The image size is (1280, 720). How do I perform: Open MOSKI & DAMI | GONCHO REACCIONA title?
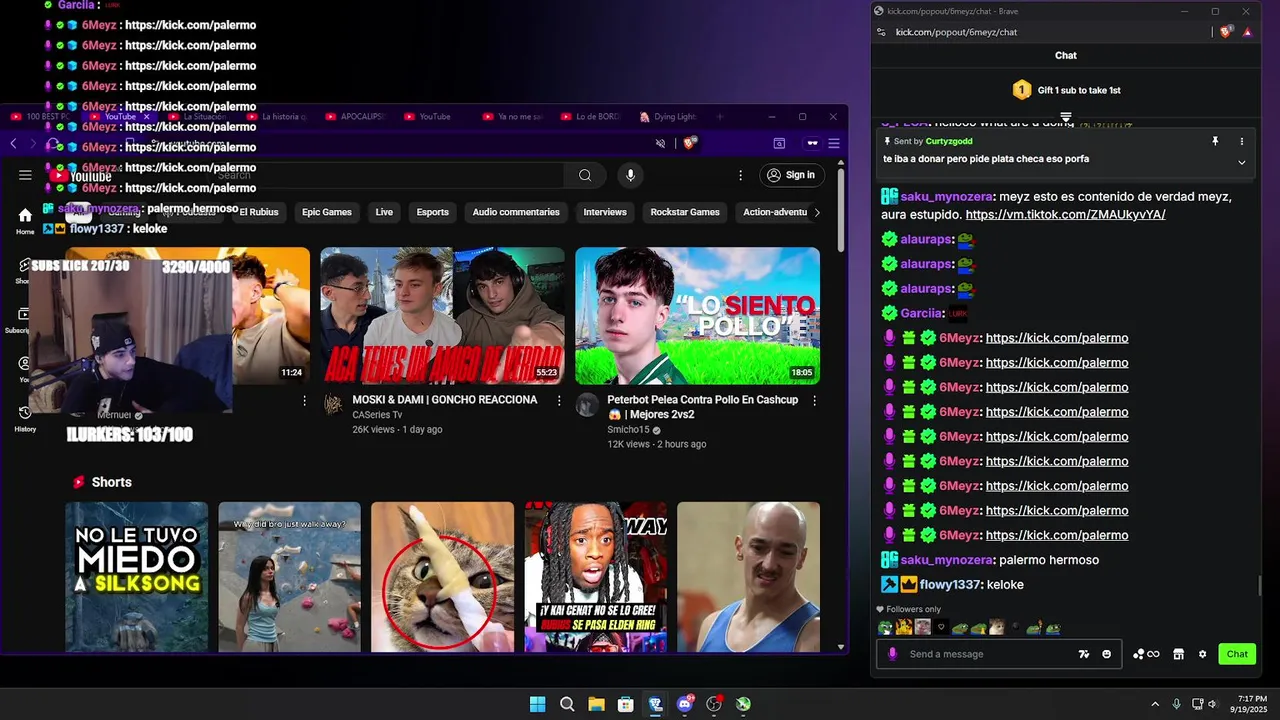coord(445,400)
